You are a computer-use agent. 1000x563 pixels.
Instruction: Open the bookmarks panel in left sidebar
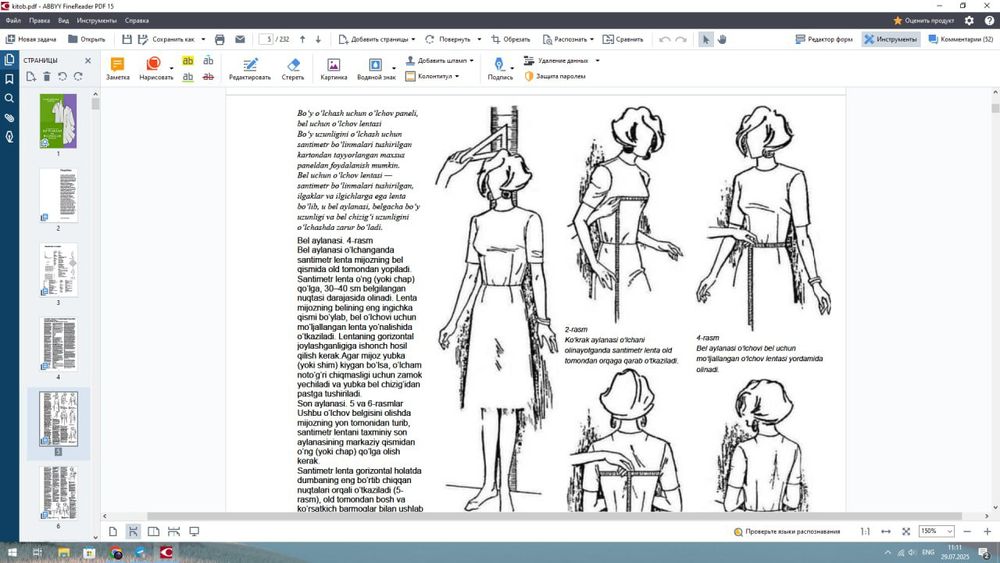[x=9, y=79]
